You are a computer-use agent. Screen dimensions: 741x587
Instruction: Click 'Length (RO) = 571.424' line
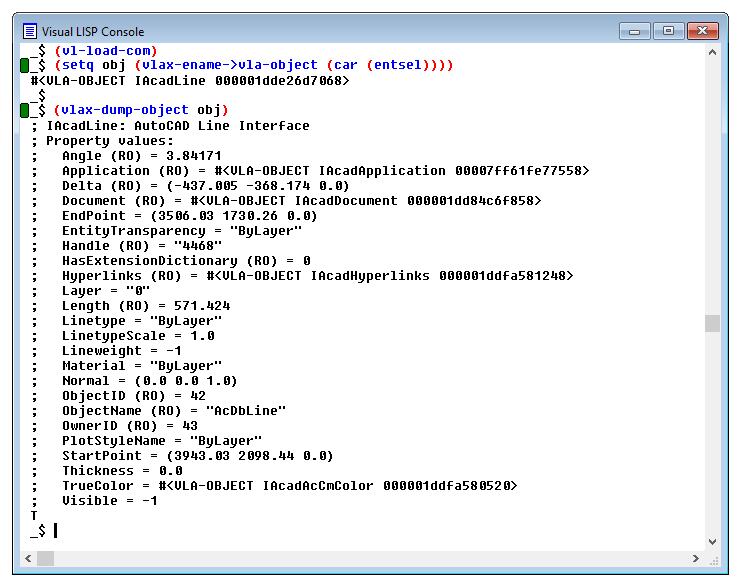coord(146,306)
